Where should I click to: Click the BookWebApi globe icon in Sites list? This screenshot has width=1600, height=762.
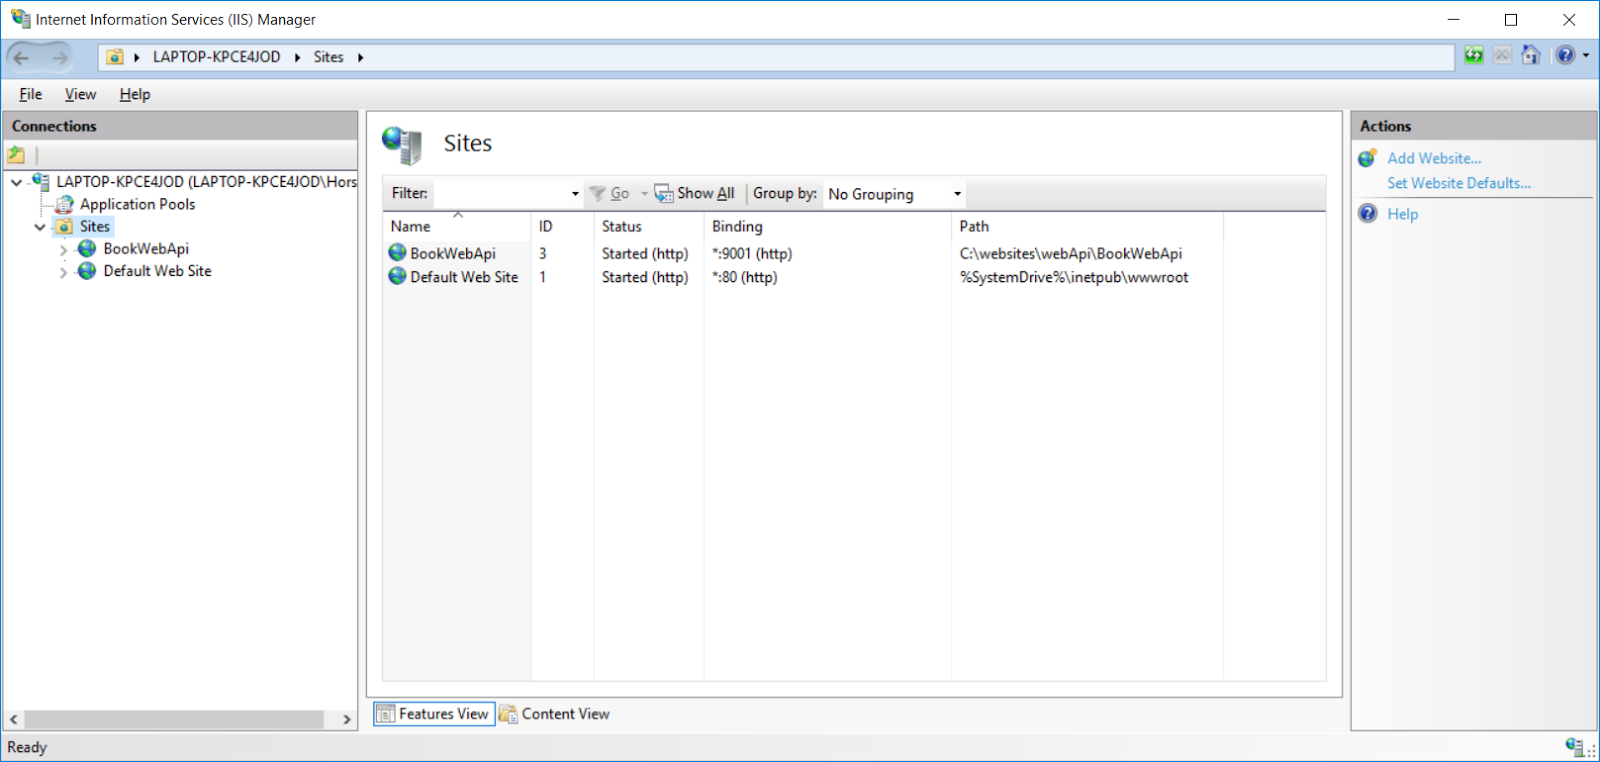click(x=398, y=253)
